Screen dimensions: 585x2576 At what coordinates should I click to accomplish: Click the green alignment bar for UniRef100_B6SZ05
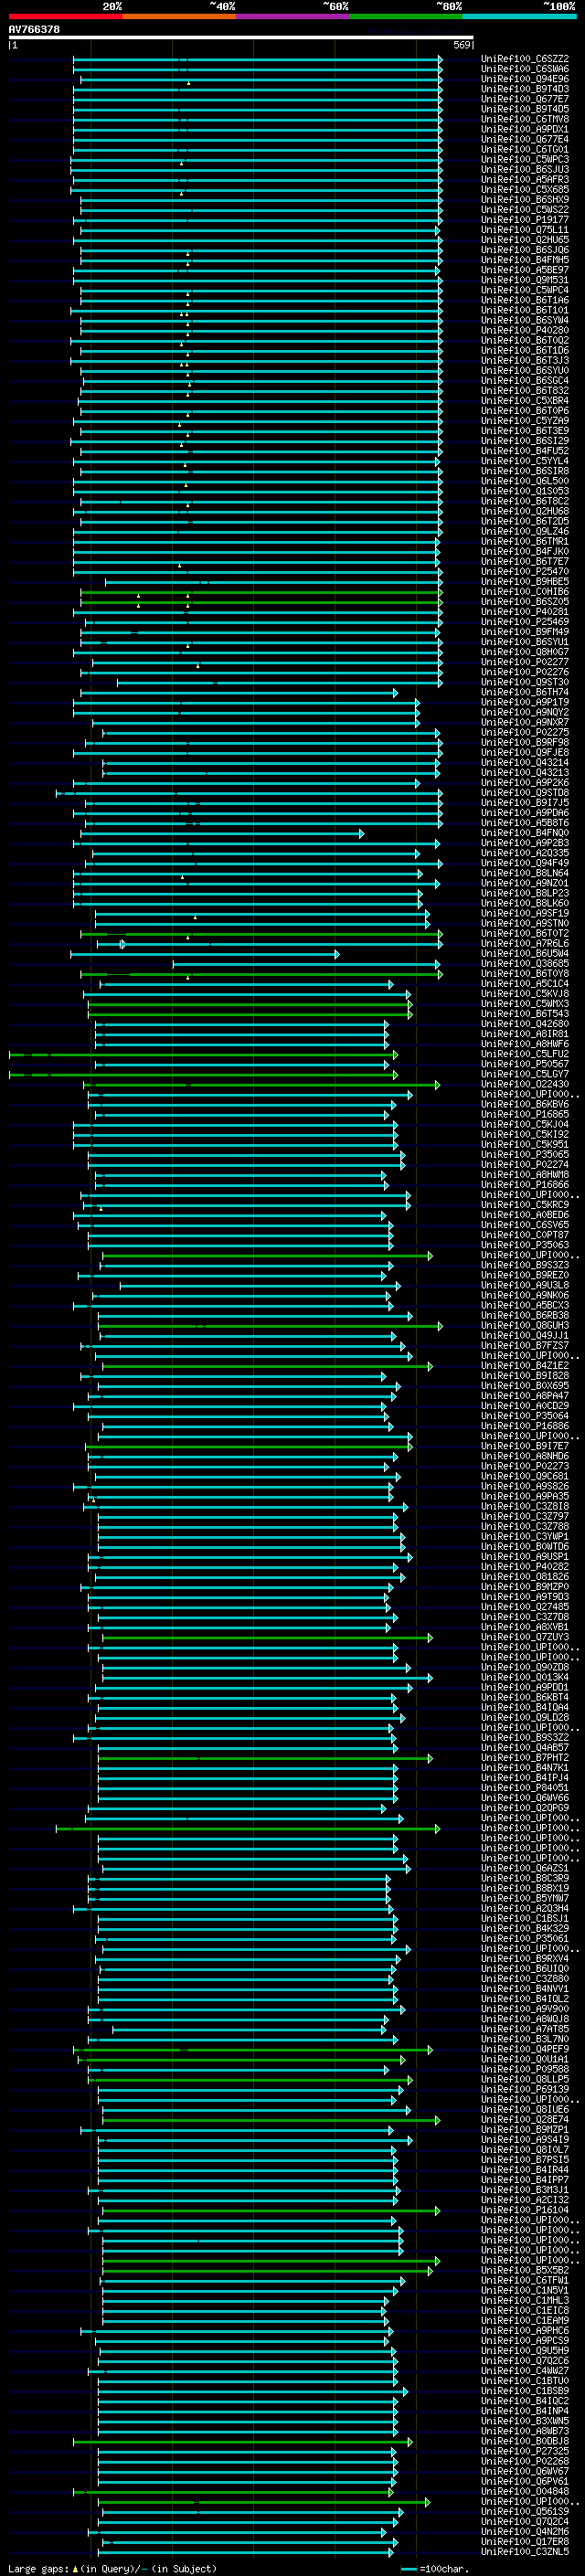pyautogui.click(x=261, y=602)
